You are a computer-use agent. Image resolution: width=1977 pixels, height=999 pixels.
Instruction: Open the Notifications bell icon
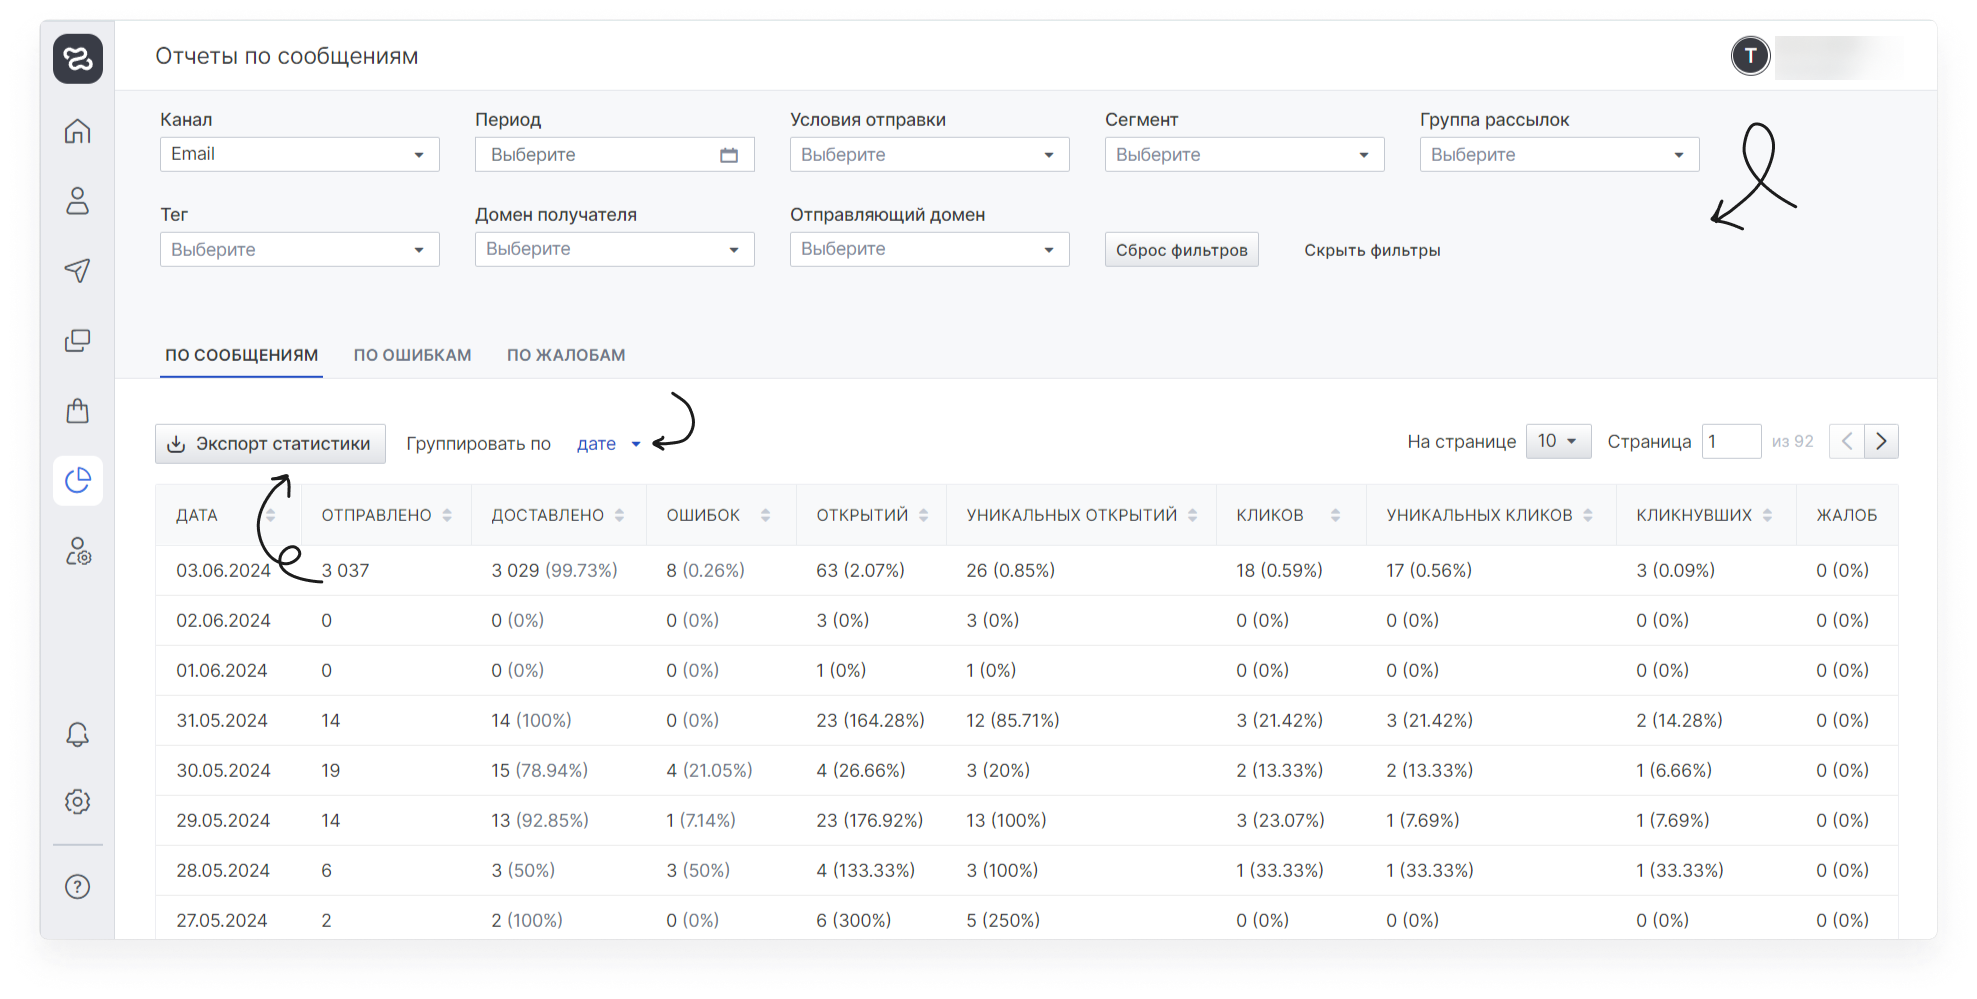78,735
